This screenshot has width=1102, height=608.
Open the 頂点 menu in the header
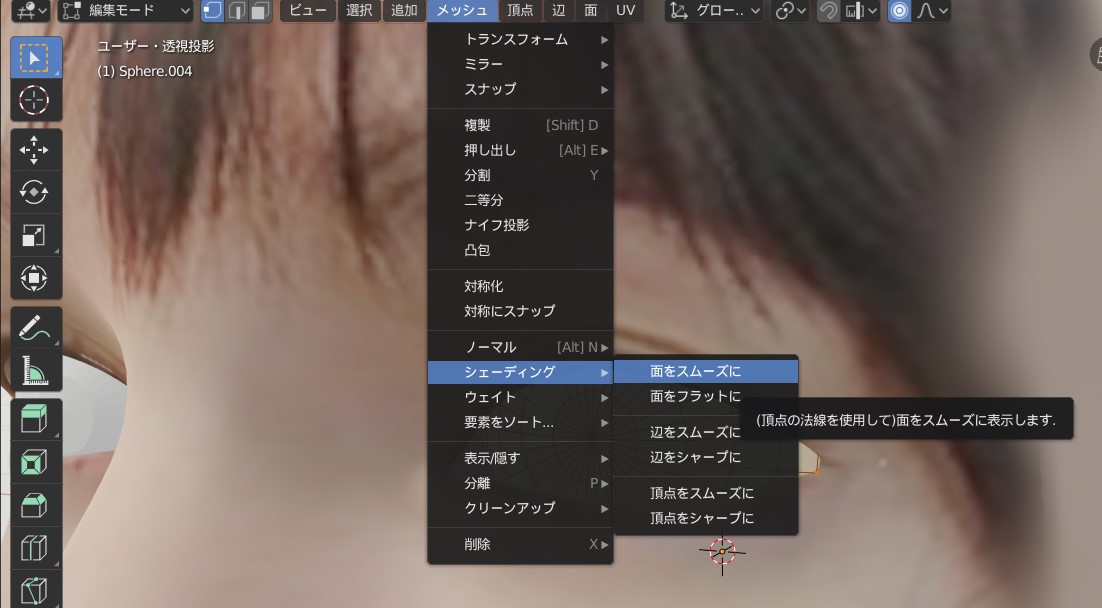(x=521, y=11)
